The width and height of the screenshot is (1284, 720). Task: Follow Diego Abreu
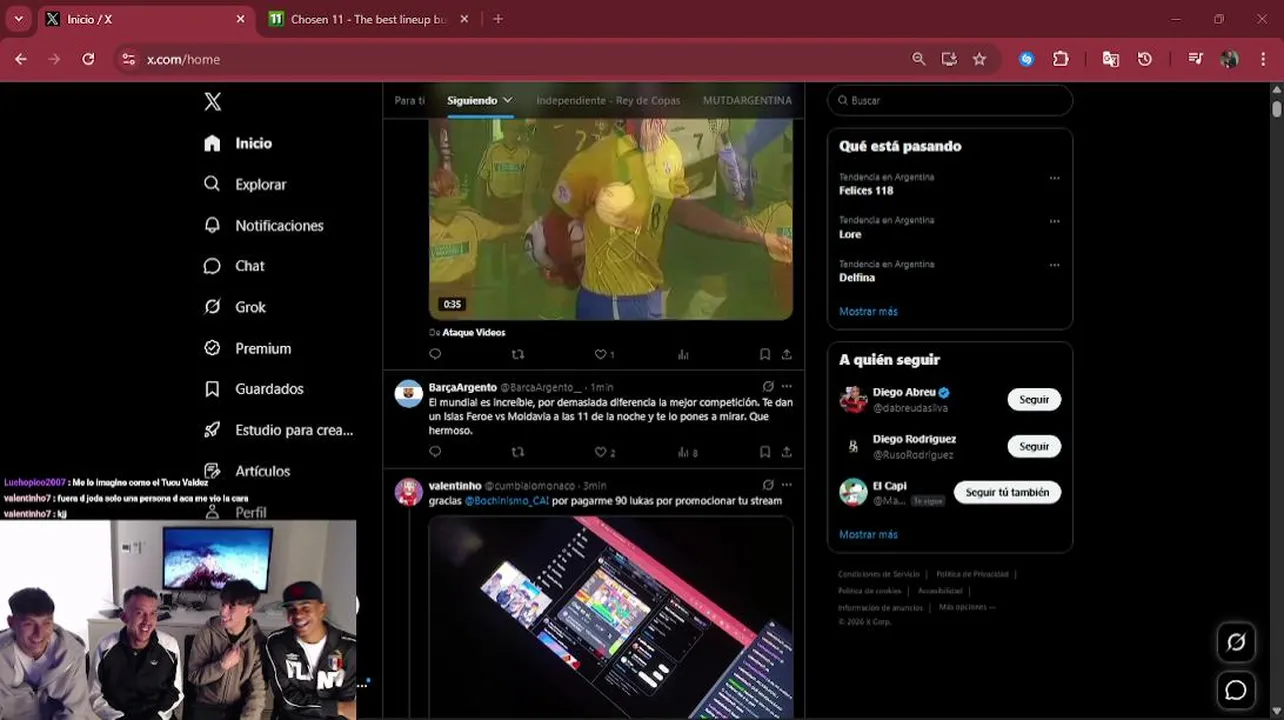click(1034, 399)
